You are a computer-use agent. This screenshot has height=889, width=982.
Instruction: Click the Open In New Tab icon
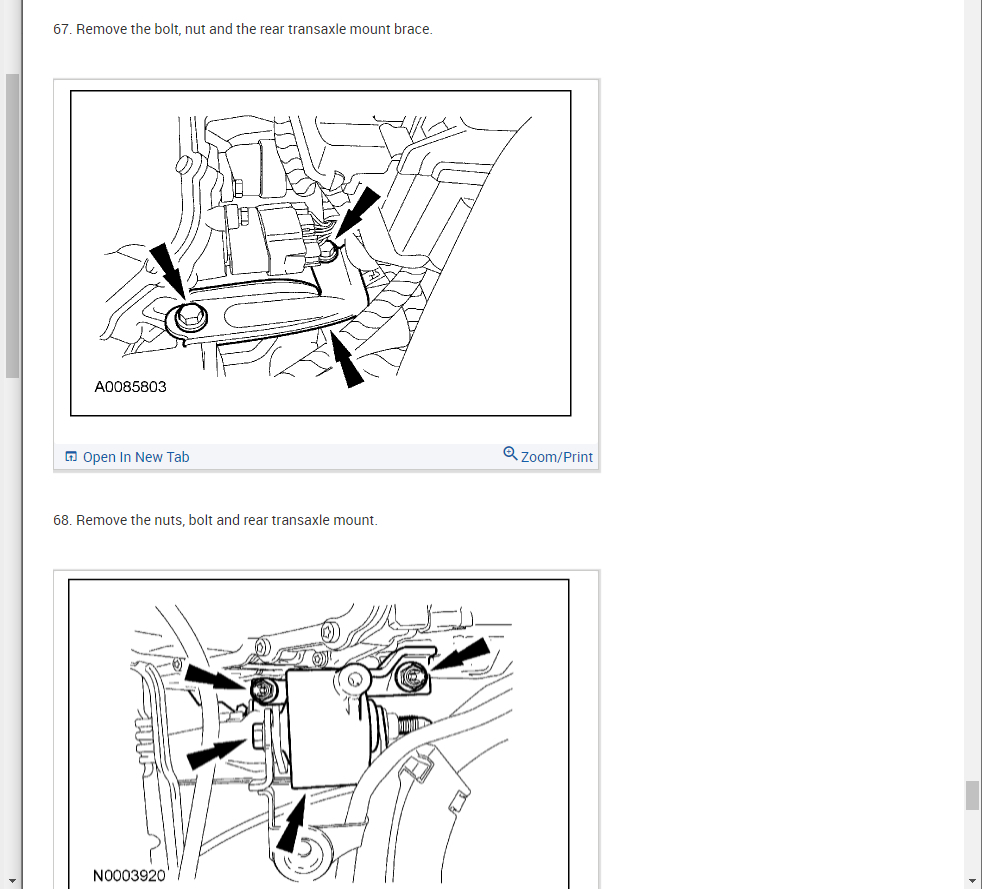pos(71,456)
